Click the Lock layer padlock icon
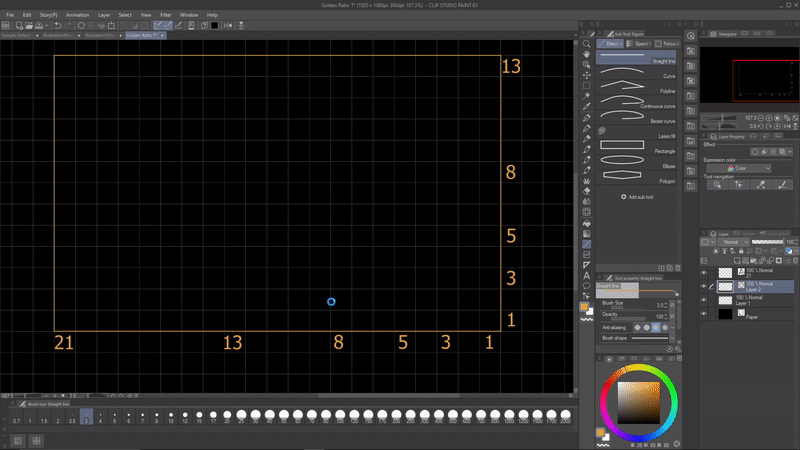Image resolution: width=800 pixels, height=450 pixels. [x=741, y=251]
